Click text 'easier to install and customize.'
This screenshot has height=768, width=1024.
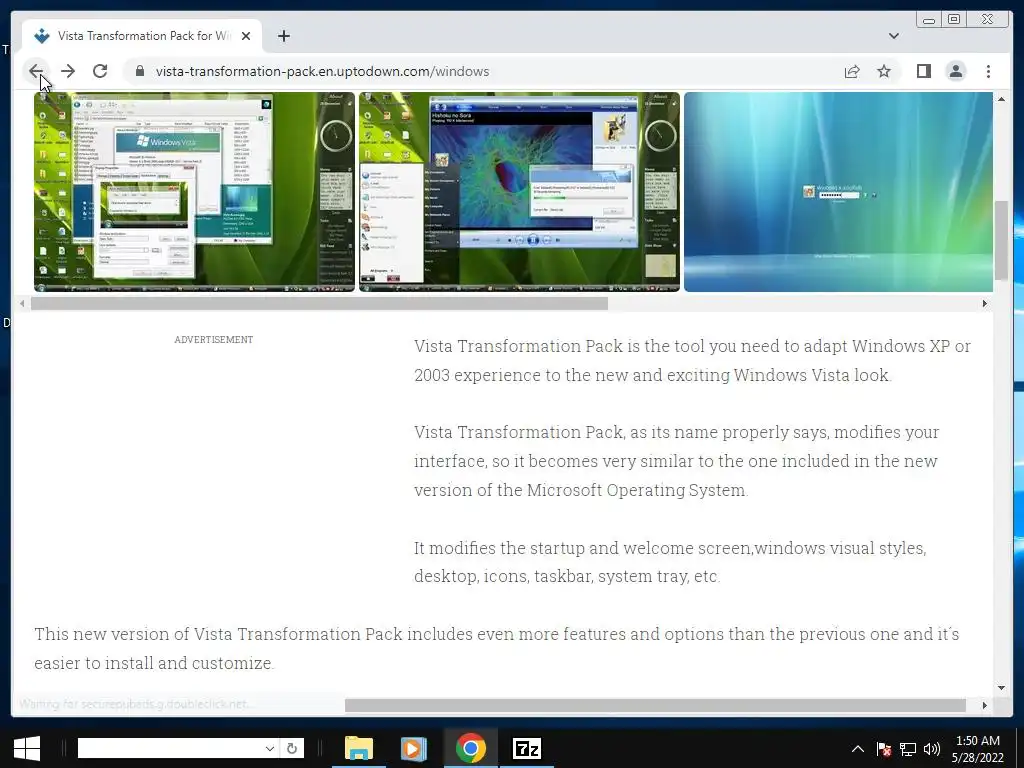pos(154,663)
